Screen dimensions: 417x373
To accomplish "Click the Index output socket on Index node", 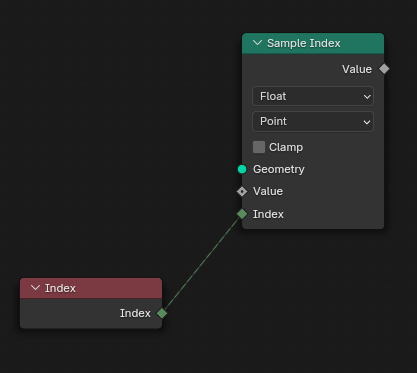I will point(162,313).
